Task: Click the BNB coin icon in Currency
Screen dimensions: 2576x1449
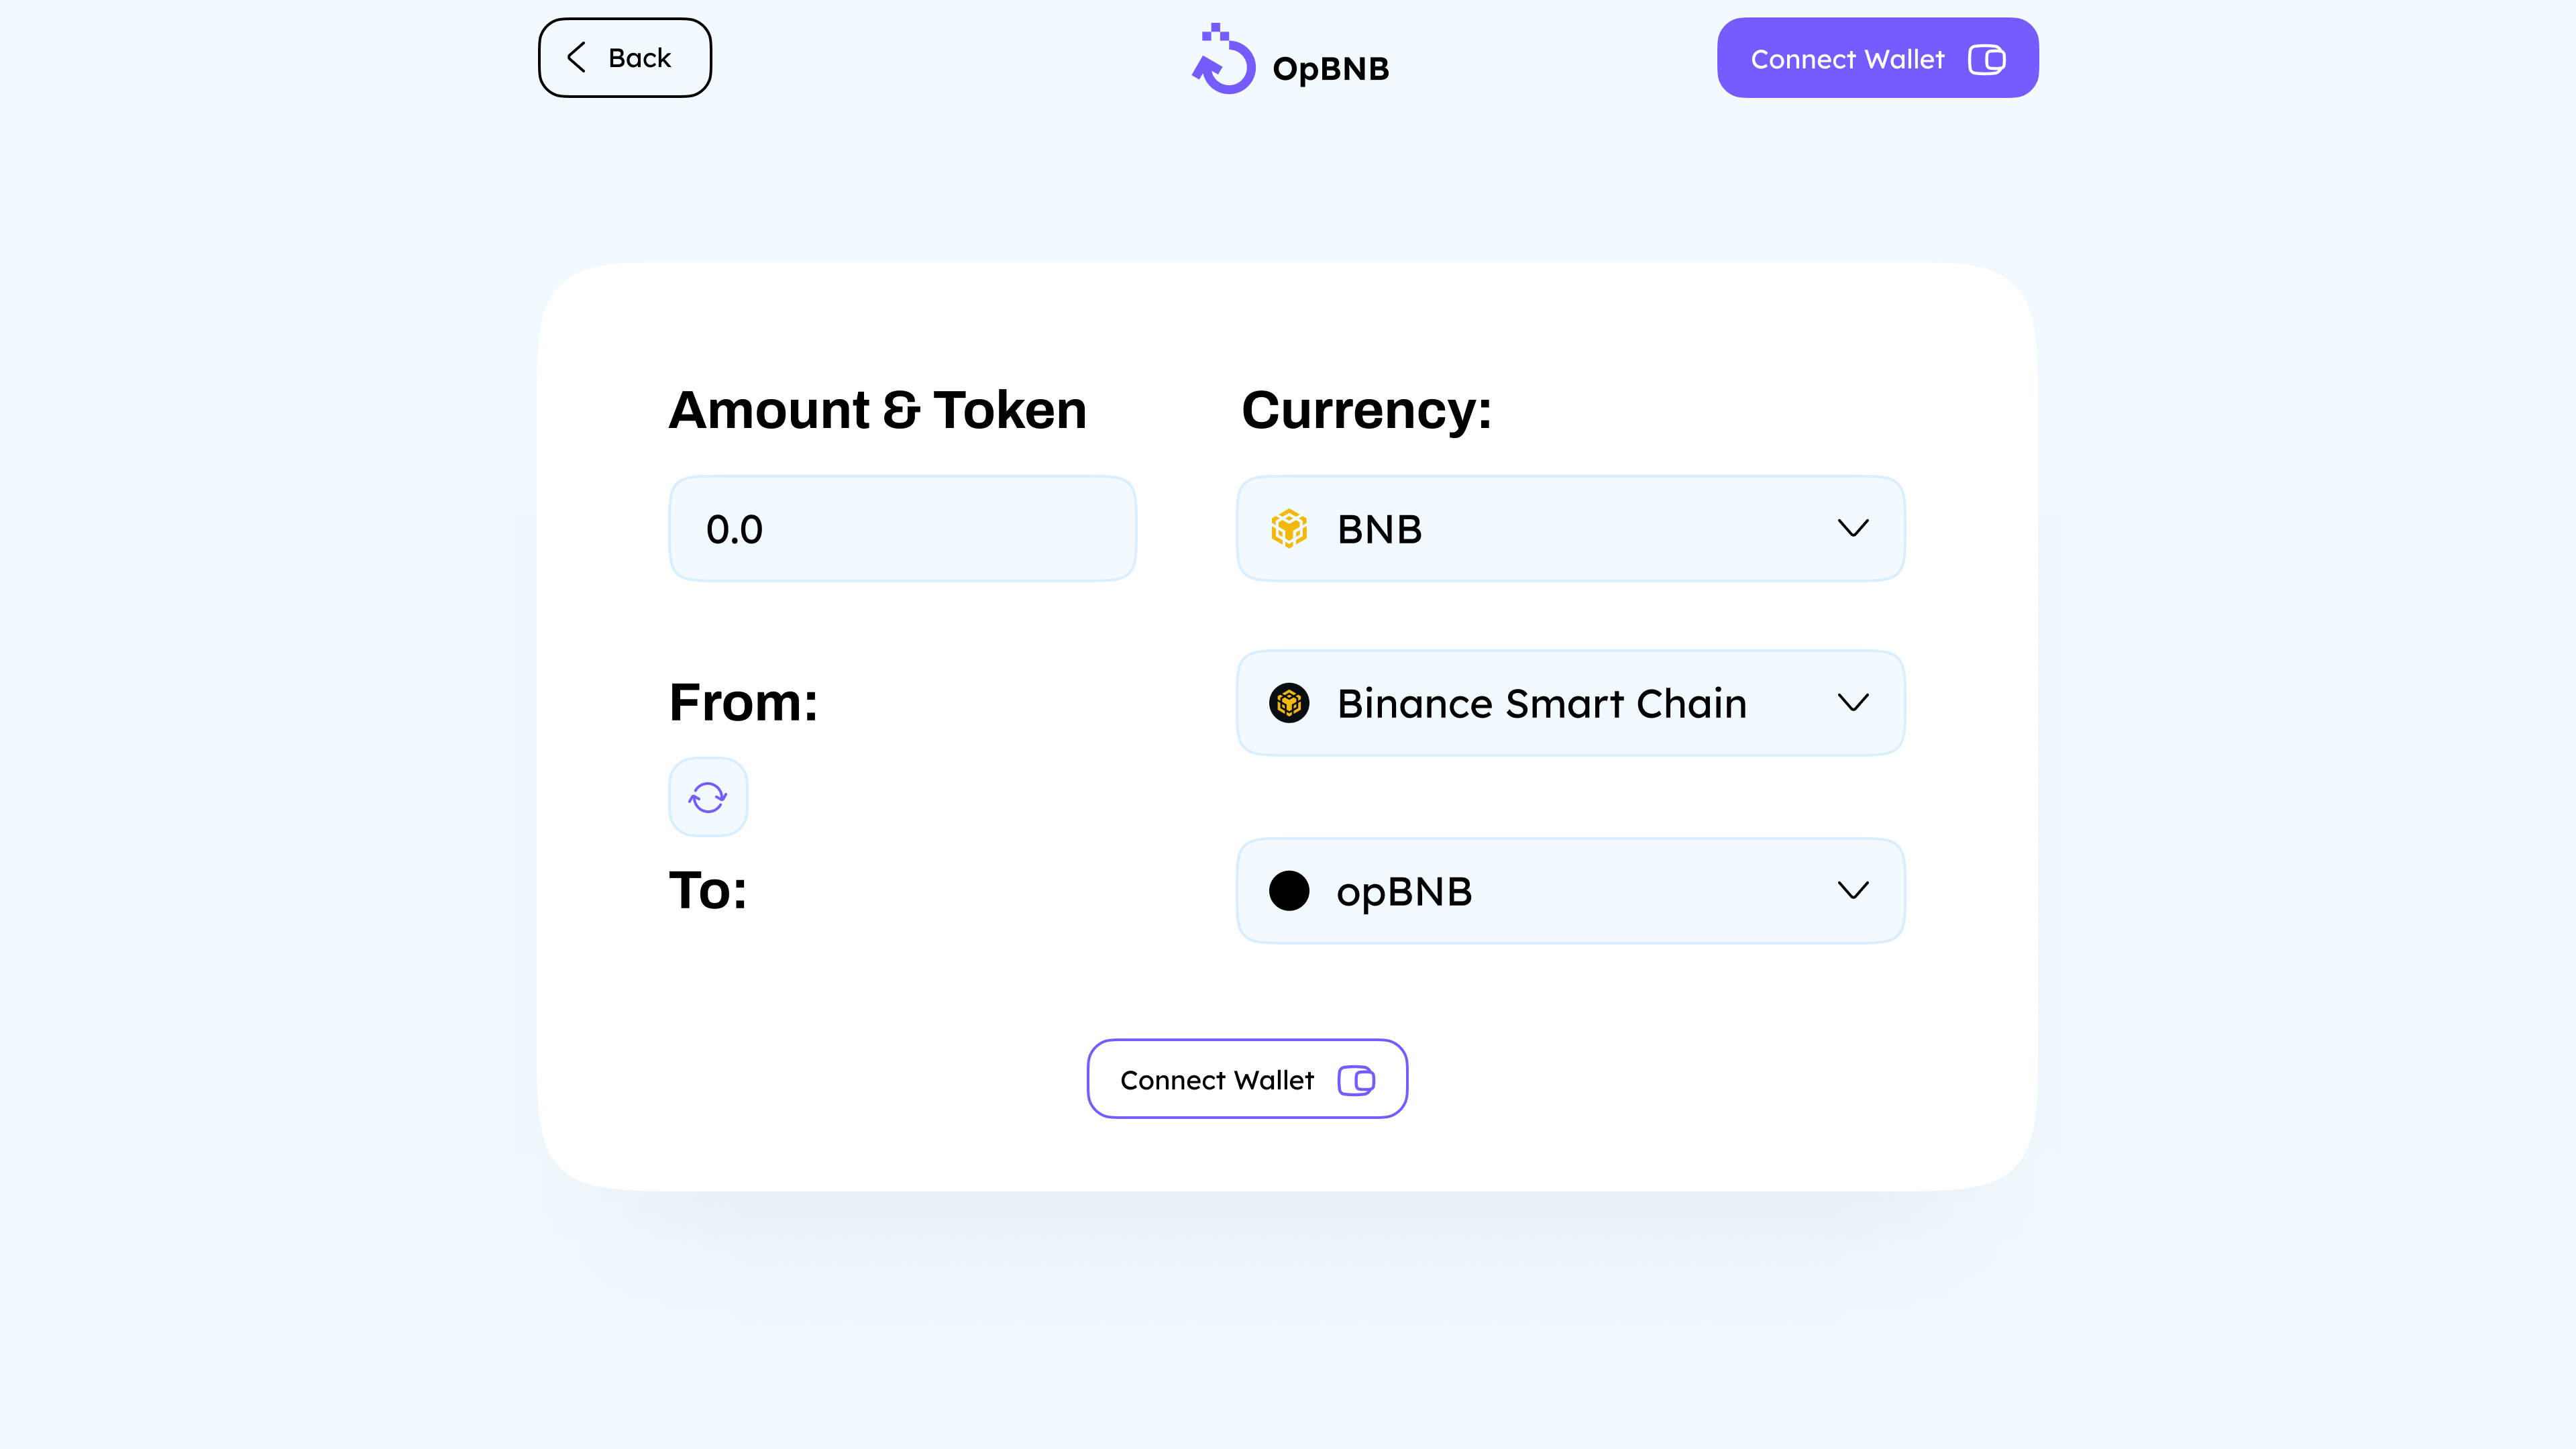Action: point(1289,528)
